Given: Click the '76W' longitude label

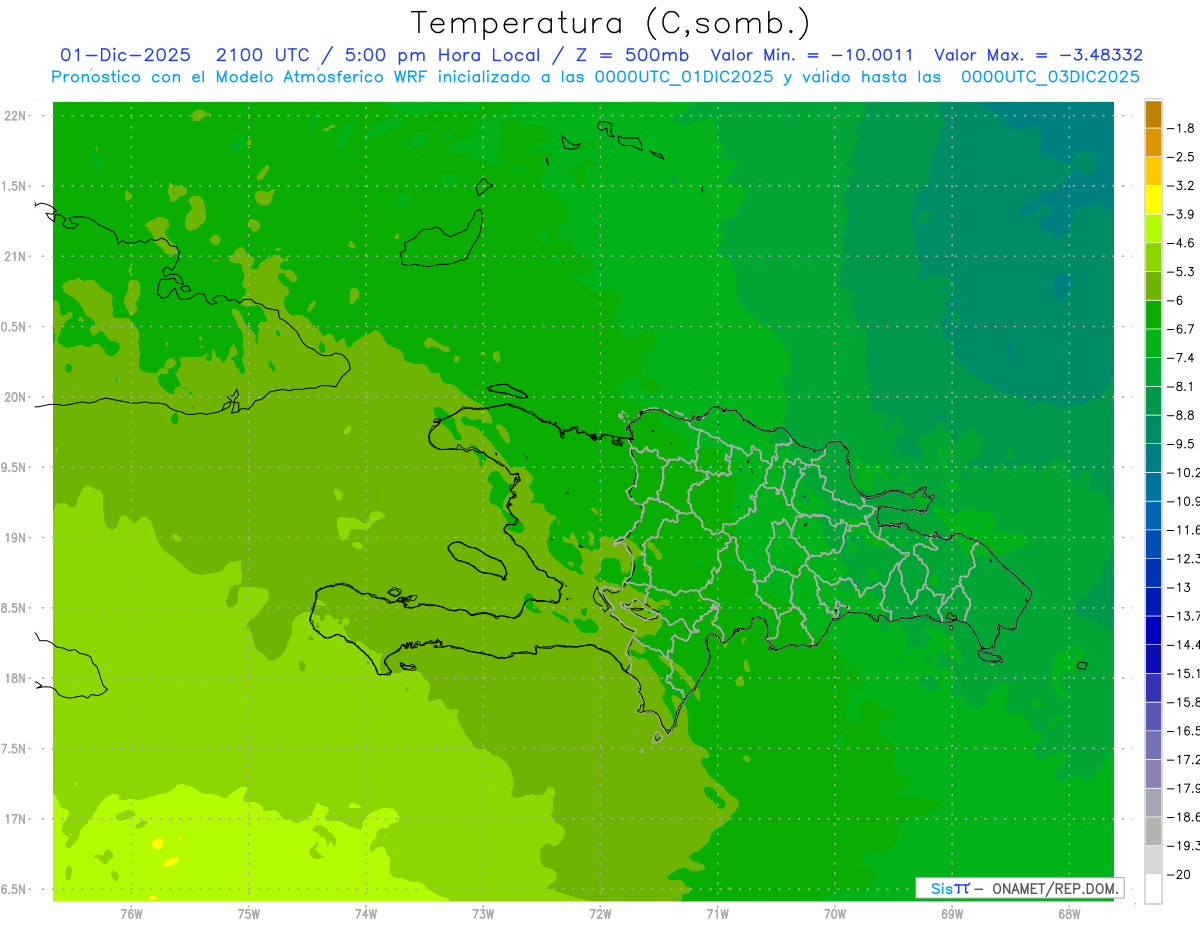Looking at the screenshot, I should tap(131, 914).
